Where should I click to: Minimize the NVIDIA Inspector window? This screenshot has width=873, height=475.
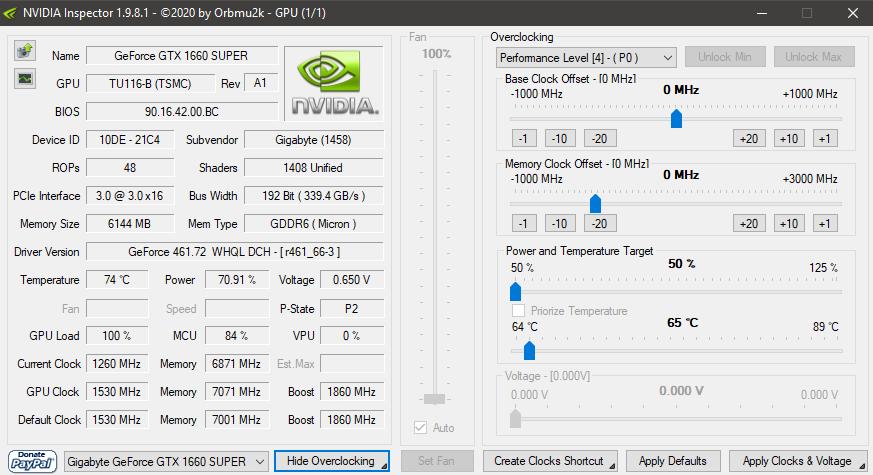tap(762, 13)
